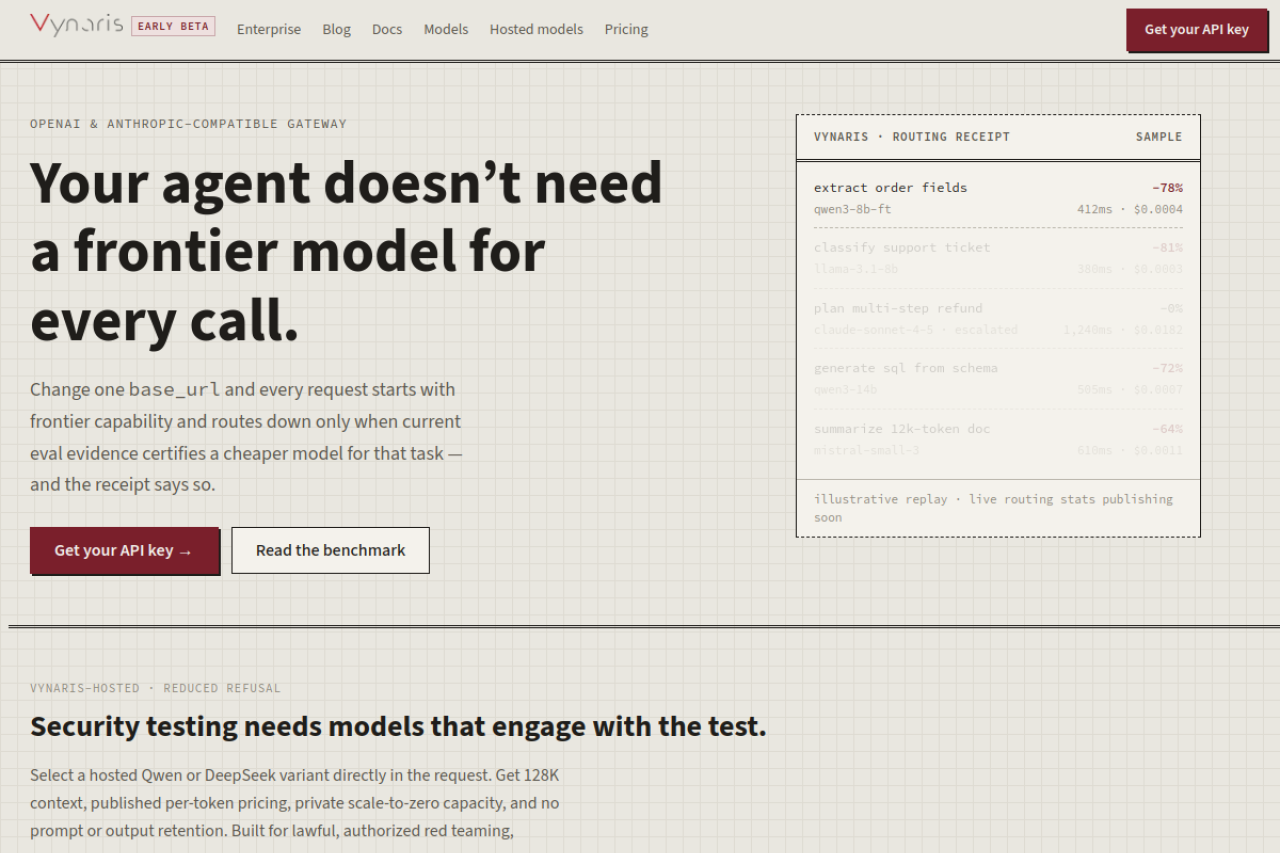Click the -78% savings value

[1167, 188]
